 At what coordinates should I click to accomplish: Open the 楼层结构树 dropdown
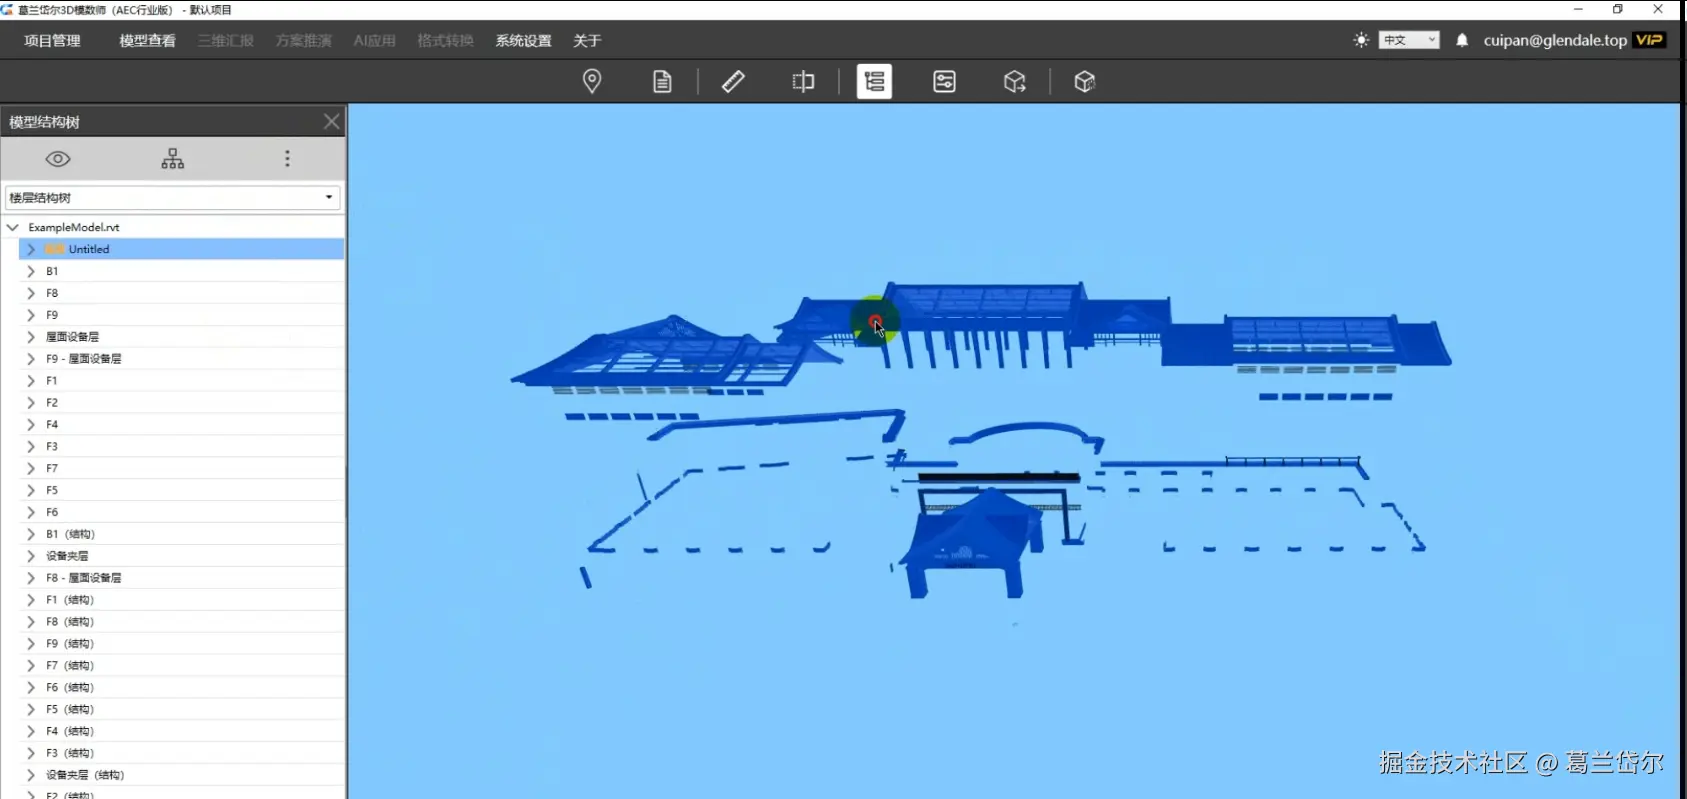pos(173,198)
